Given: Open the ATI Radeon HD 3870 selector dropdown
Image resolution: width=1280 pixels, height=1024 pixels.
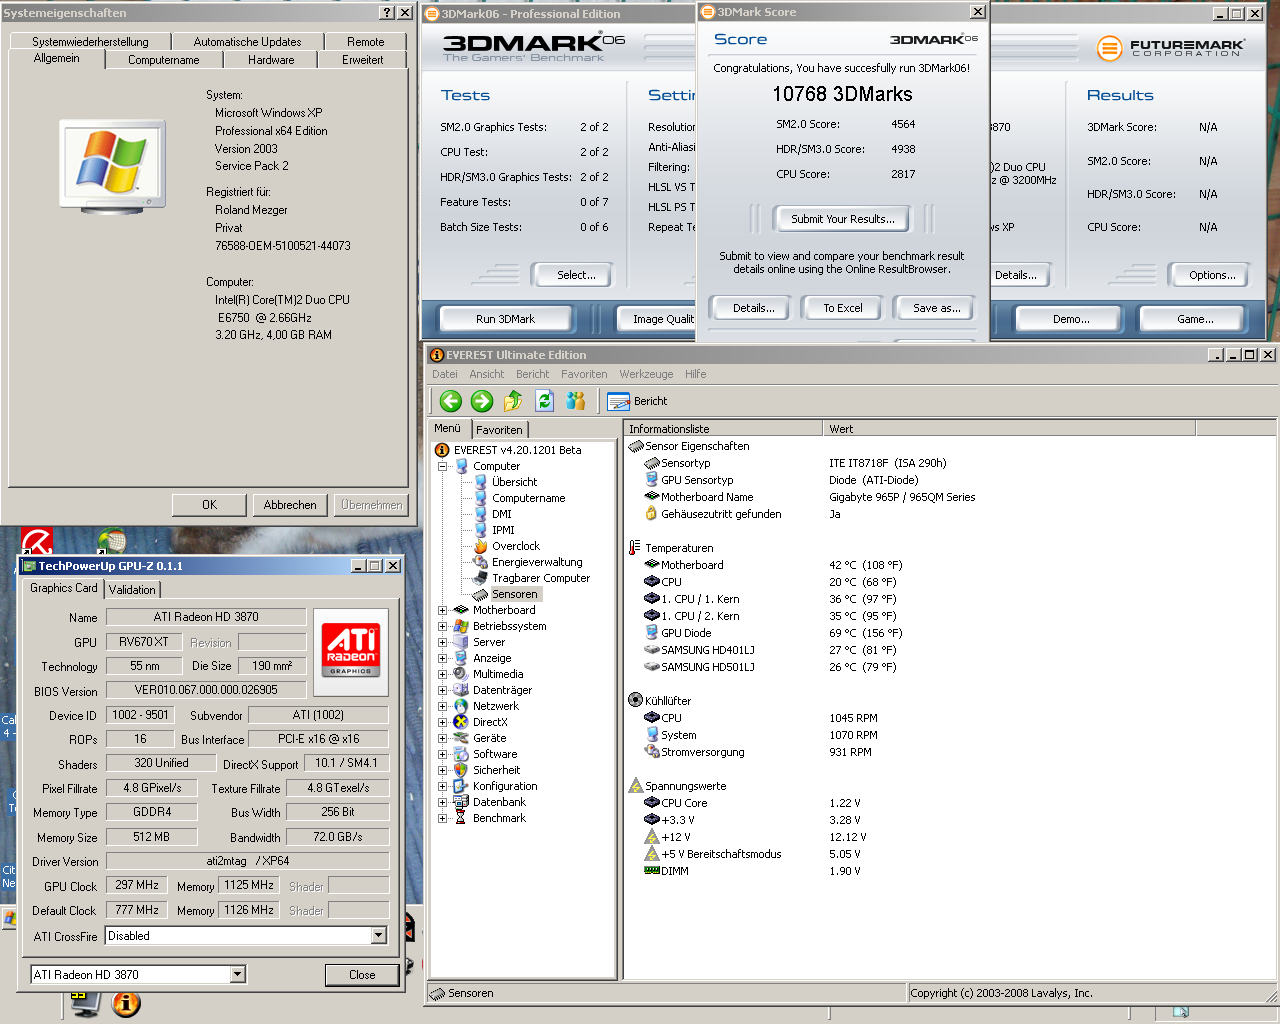Looking at the screenshot, I should [238, 974].
